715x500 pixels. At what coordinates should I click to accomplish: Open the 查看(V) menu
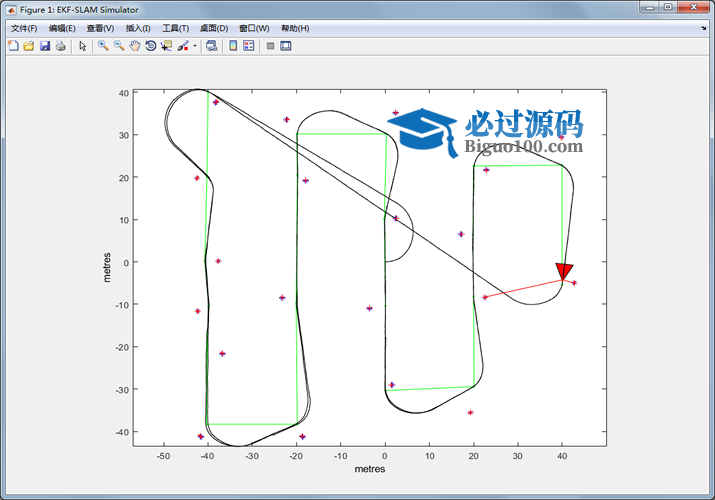point(100,28)
